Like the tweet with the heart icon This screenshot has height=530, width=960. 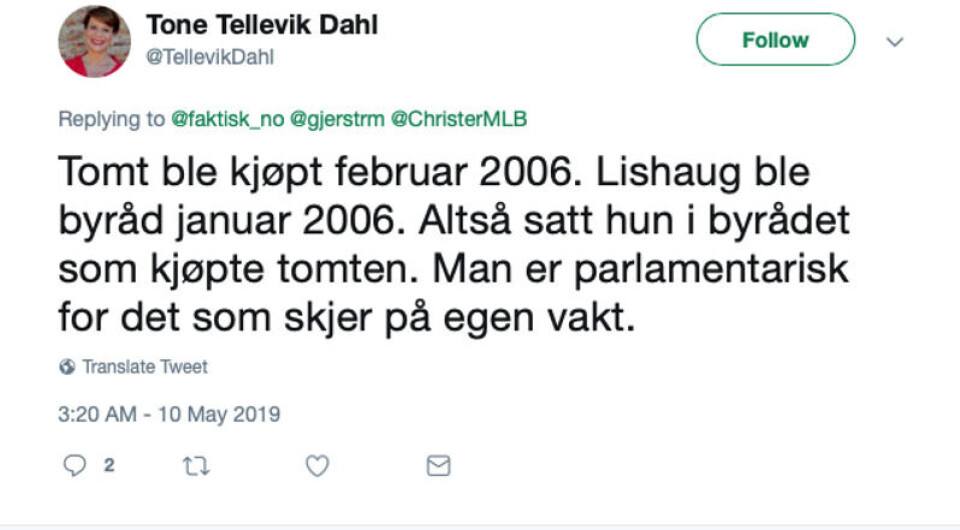pyautogui.click(x=317, y=466)
